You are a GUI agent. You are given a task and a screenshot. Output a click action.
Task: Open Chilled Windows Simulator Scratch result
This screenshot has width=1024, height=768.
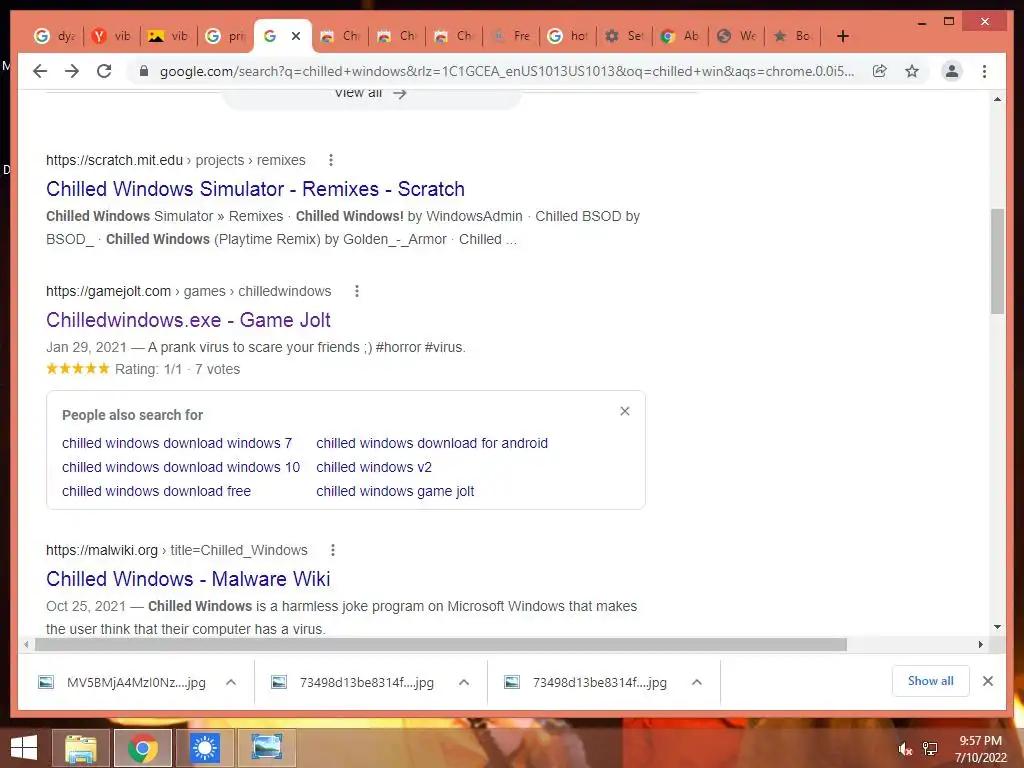(x=255, y=189)
